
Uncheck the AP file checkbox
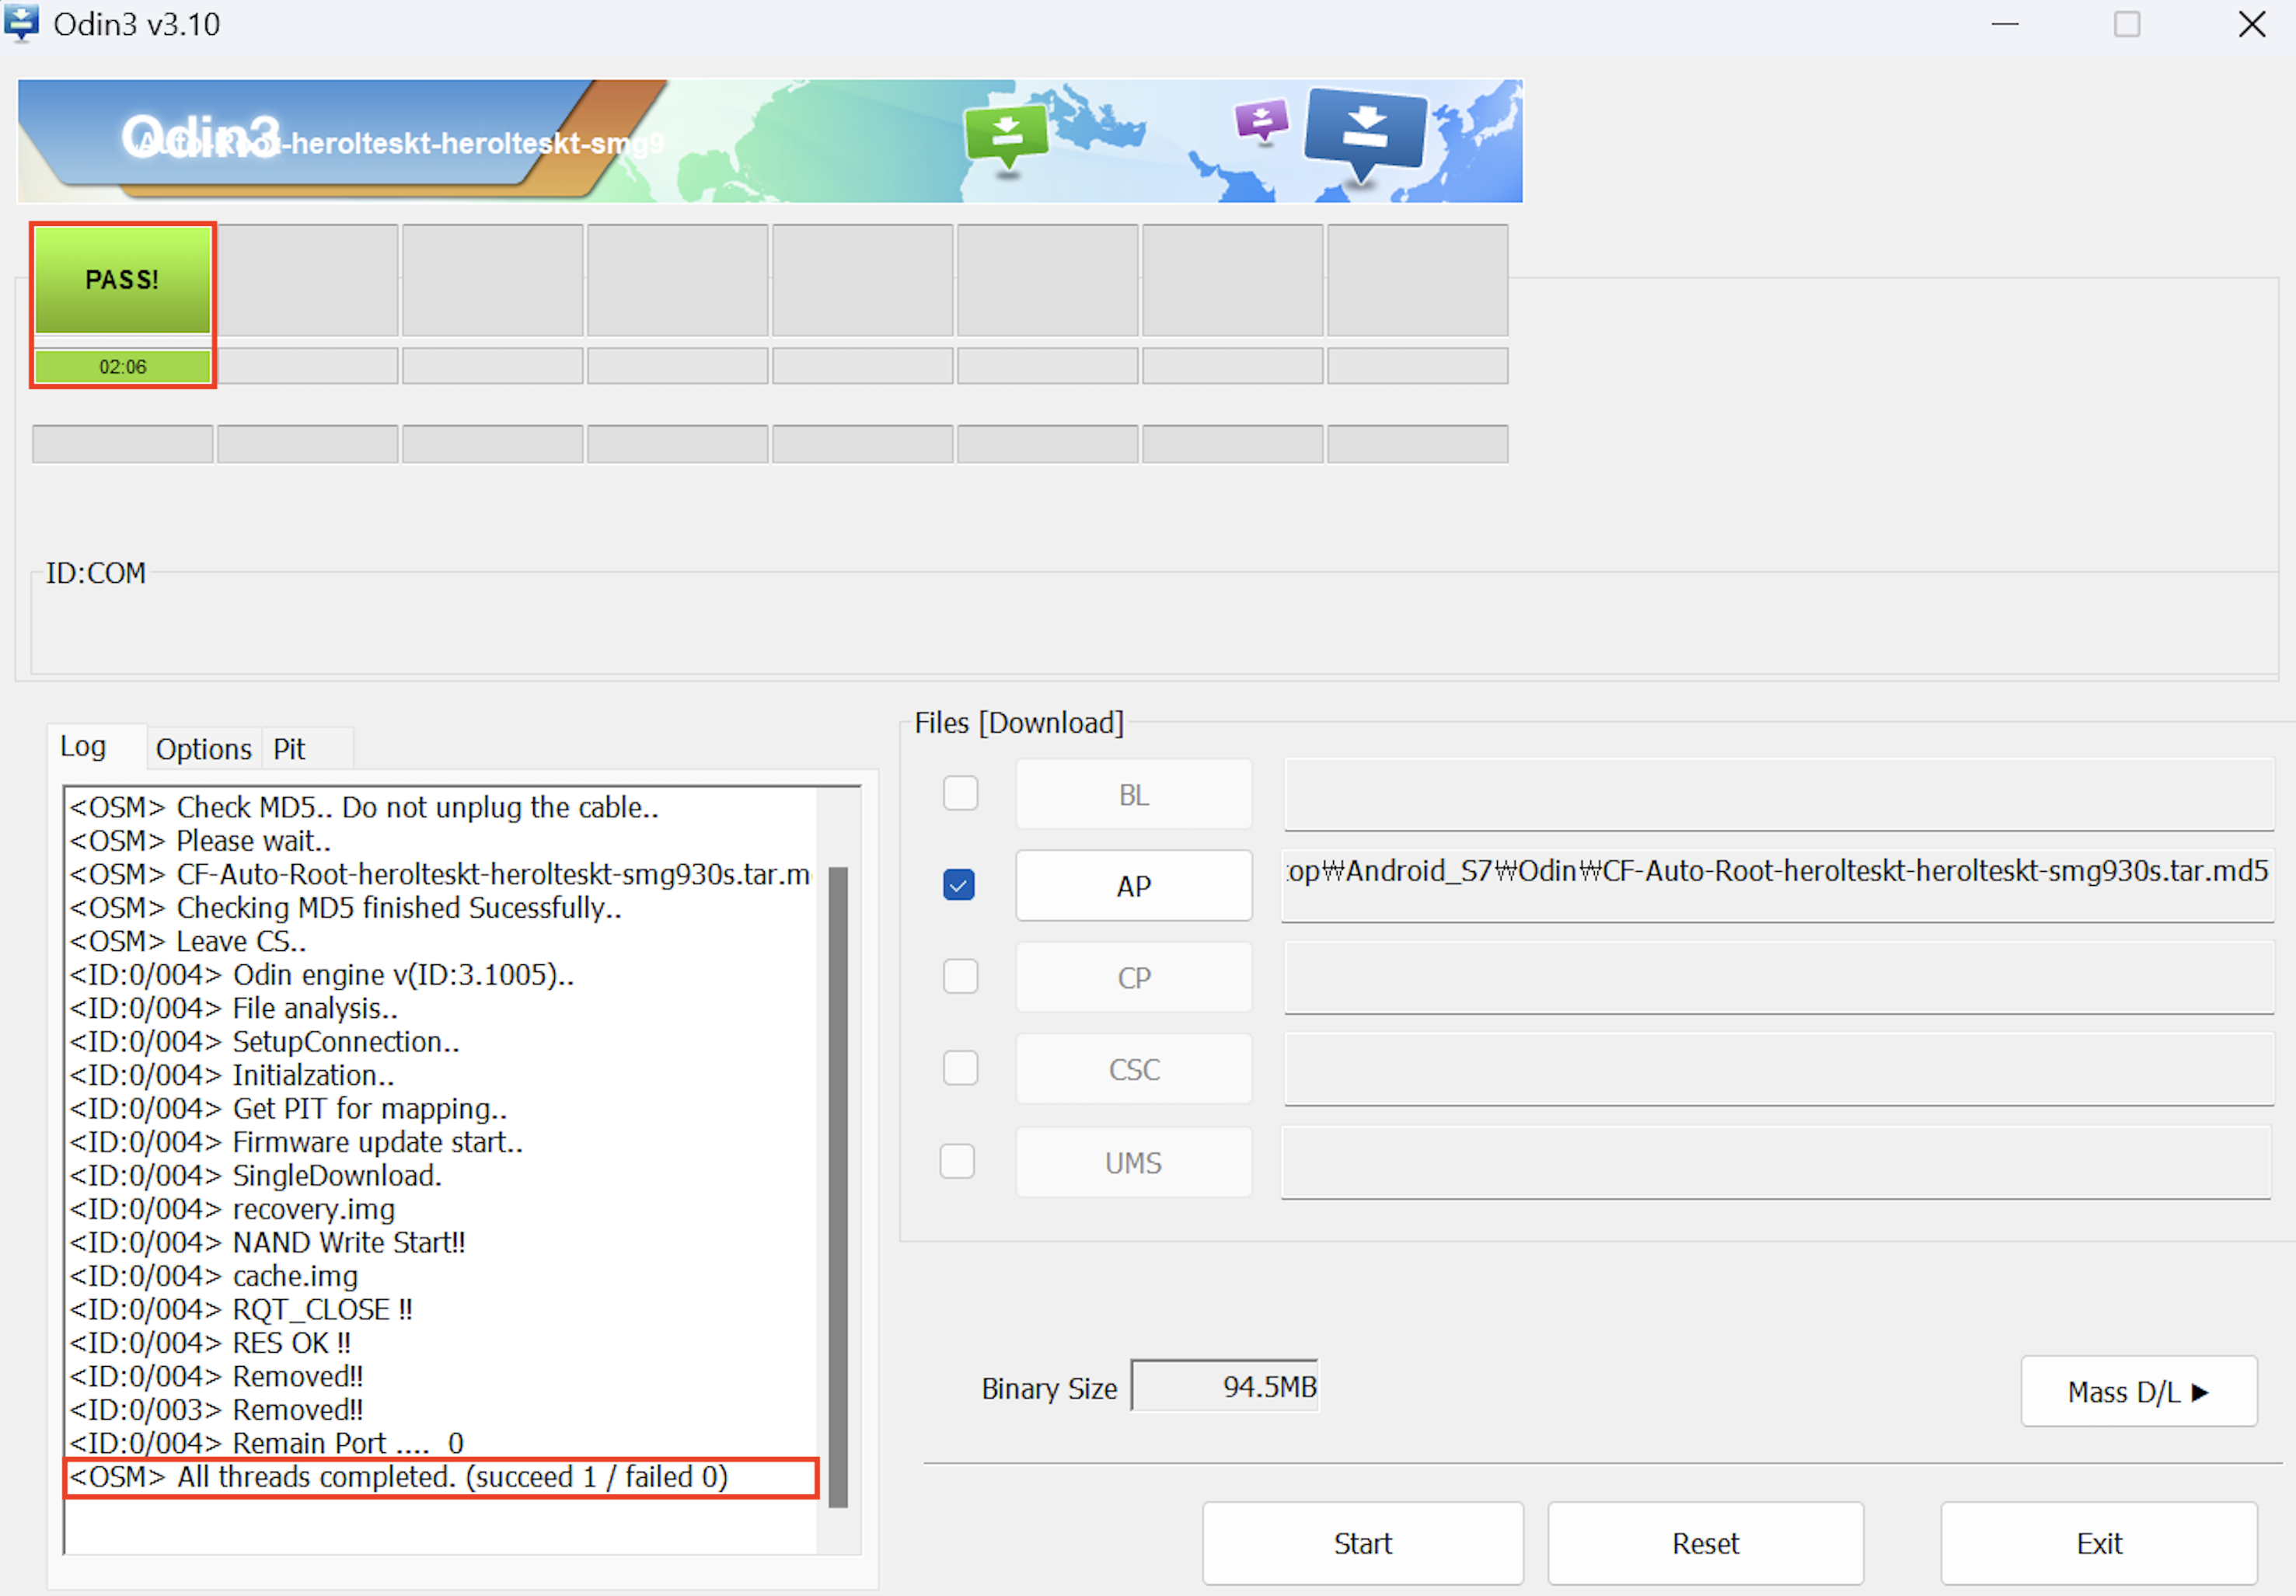coord(958,885)
